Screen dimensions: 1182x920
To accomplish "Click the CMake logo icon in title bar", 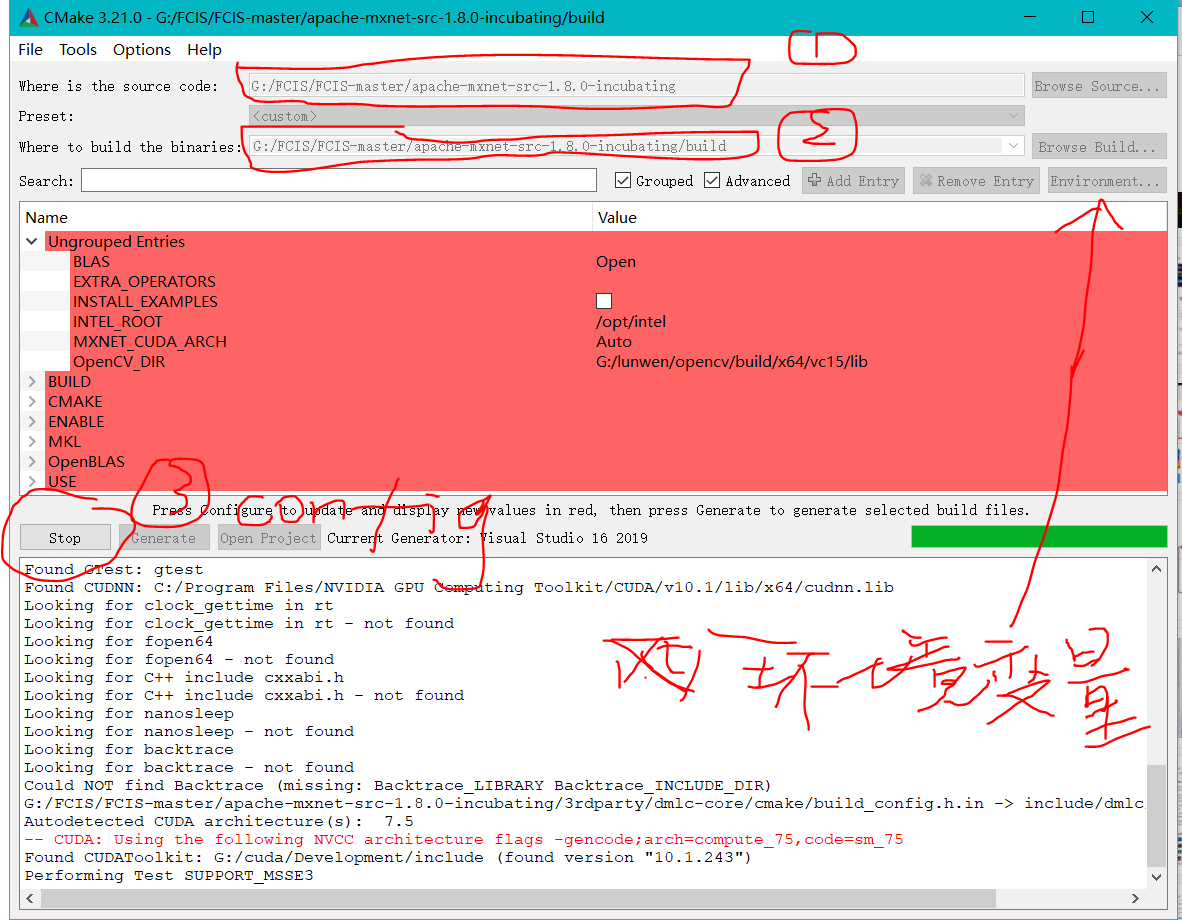I will [x=29, y=17].
